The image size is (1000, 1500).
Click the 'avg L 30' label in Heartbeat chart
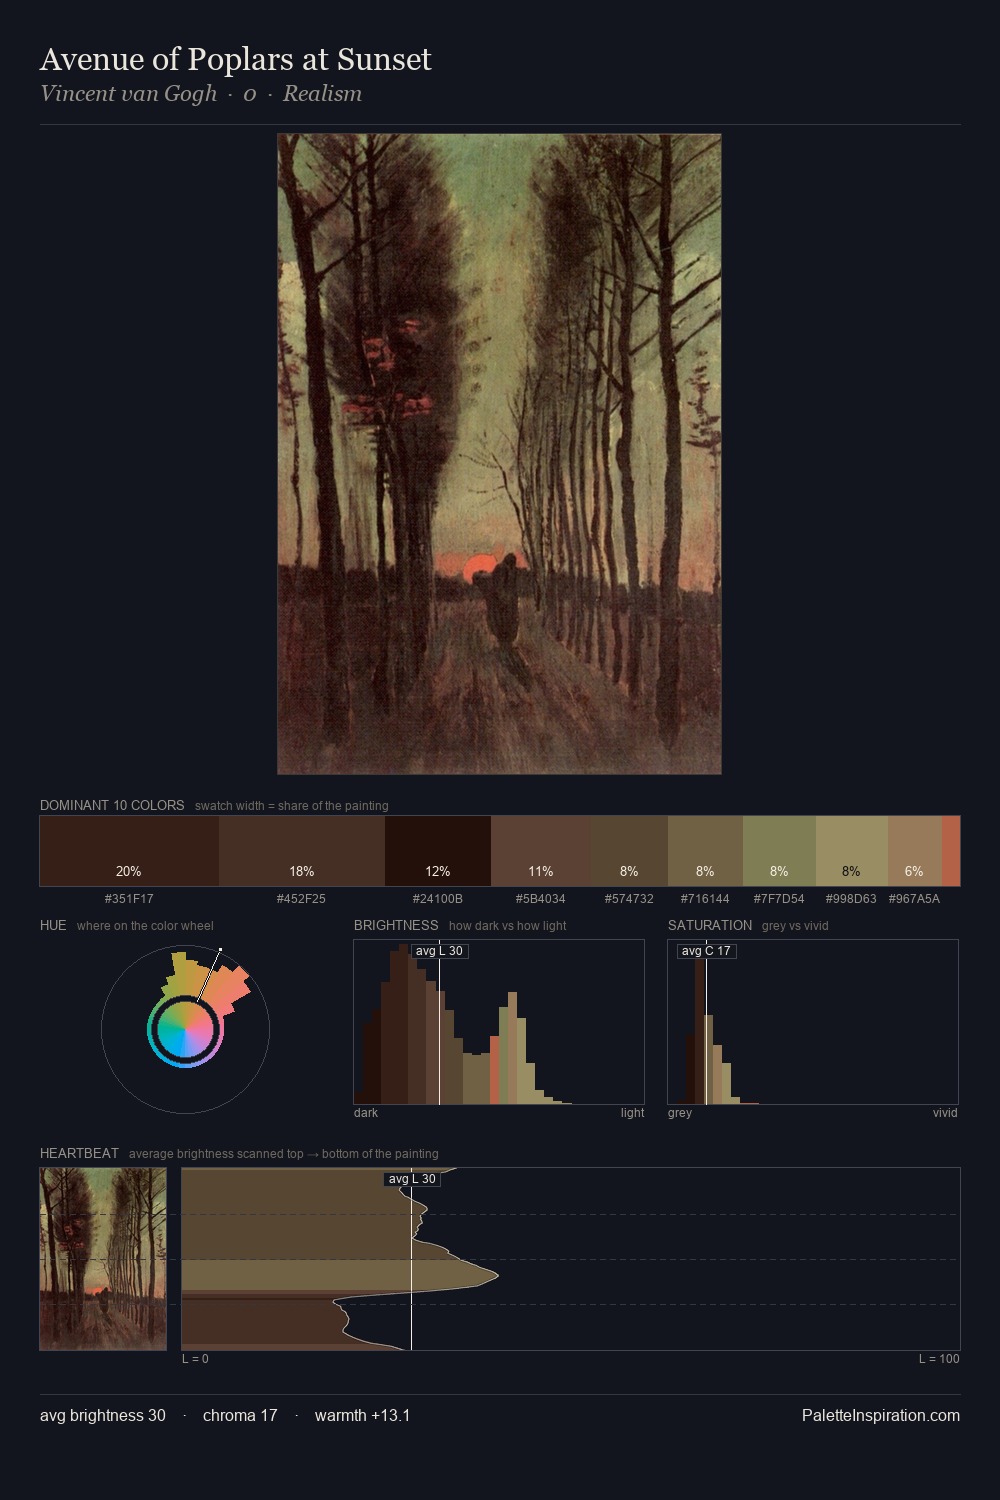(x=412, y=1179)
